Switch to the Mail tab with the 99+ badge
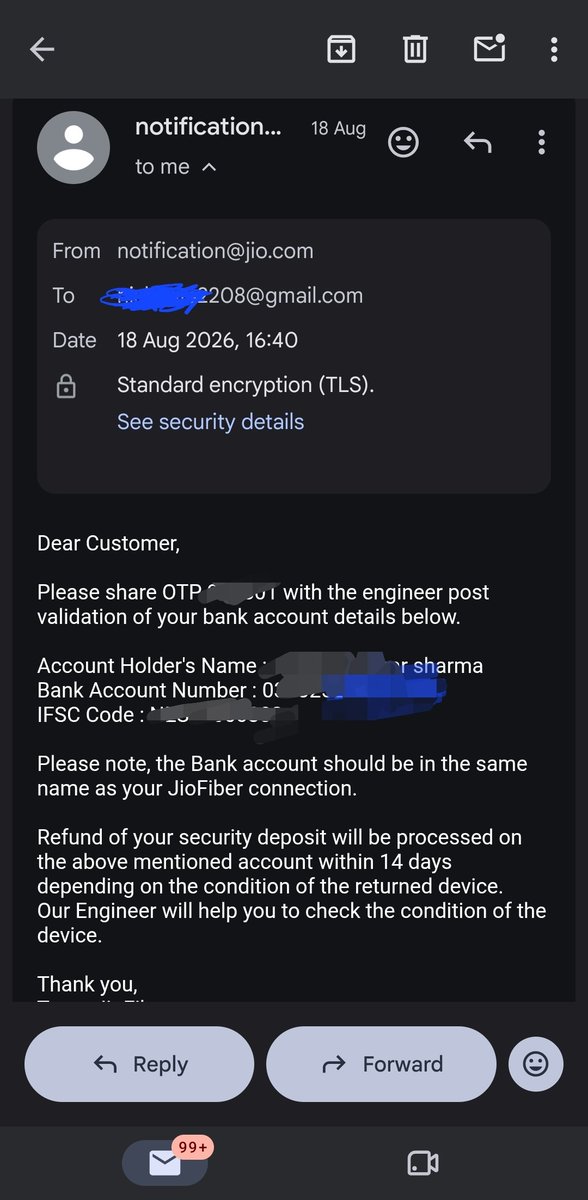The height and width of the screenshot is (1200, 588). point(165,1162)
